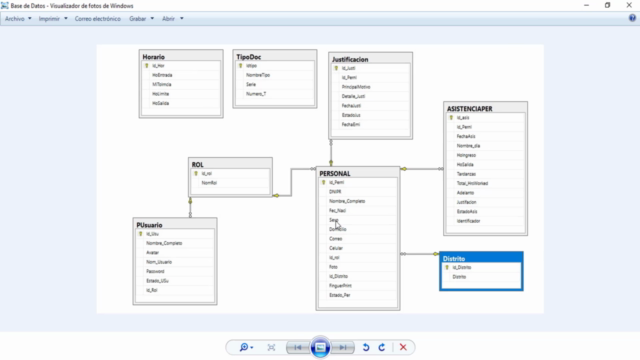The height and width of the screenshot is (360, 640).
Task: Click the Adelanto field in ASISTENCIAPER
Action: tap(465, 193)
